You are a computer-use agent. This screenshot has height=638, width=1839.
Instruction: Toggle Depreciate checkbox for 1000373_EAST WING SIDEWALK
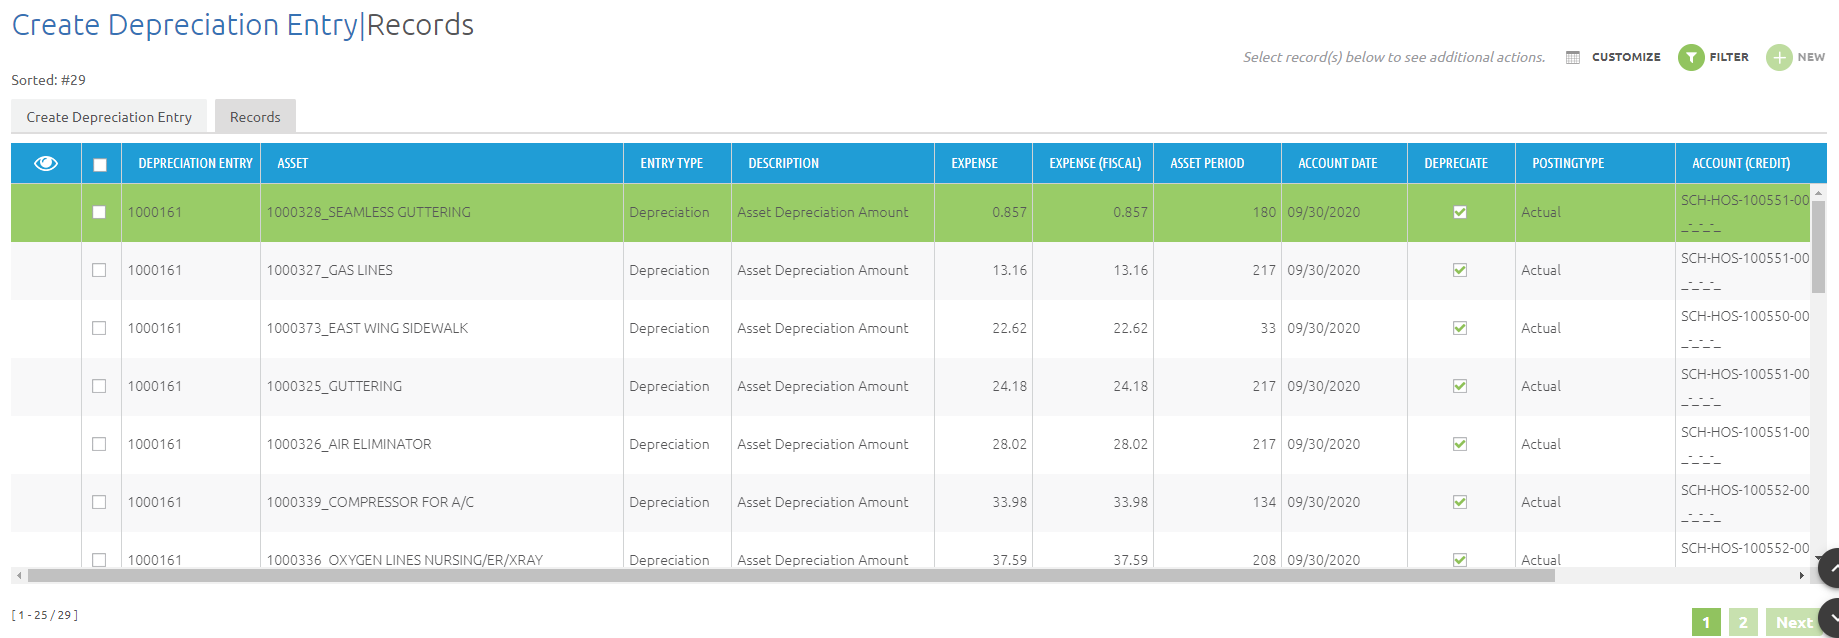point(1460,328)
